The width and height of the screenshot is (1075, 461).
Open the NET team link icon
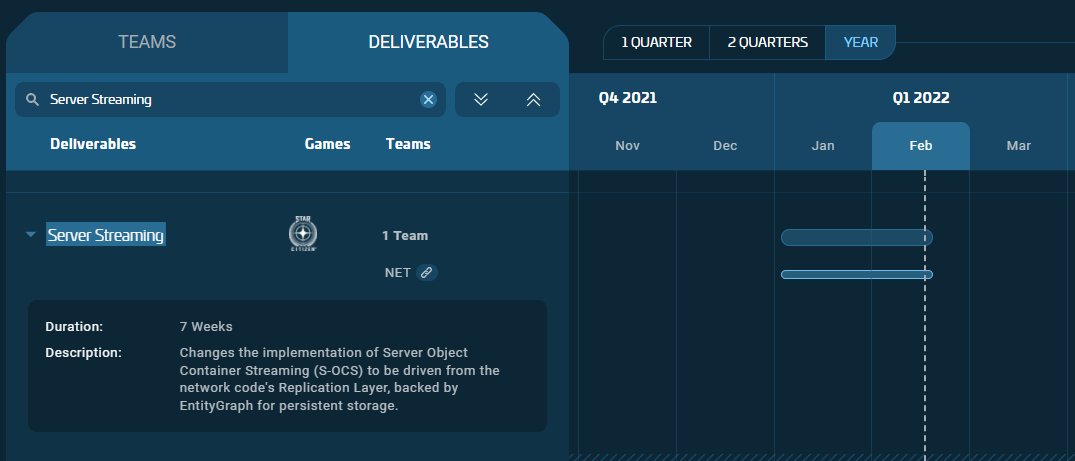coord(426,272)
